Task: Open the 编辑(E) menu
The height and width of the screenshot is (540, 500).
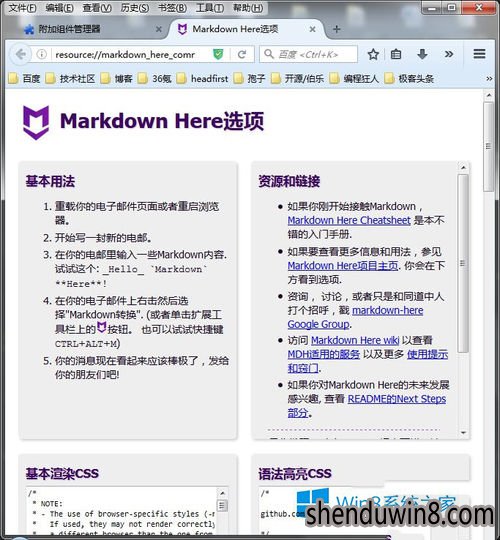Action: [60, 8]
